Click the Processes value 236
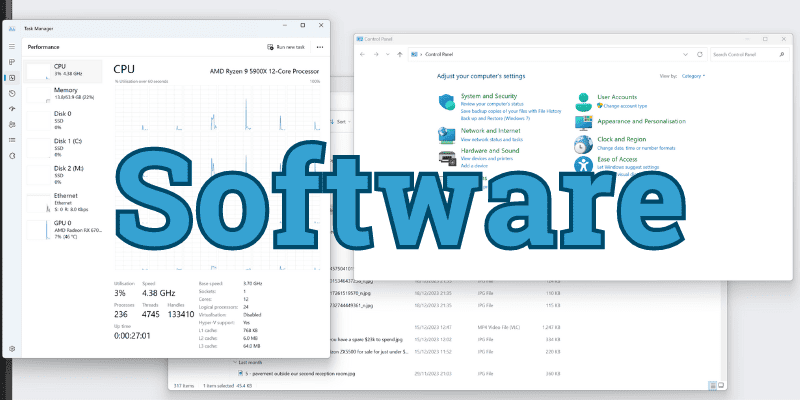Screen dimensions: 800x400 tap(121, 314)
